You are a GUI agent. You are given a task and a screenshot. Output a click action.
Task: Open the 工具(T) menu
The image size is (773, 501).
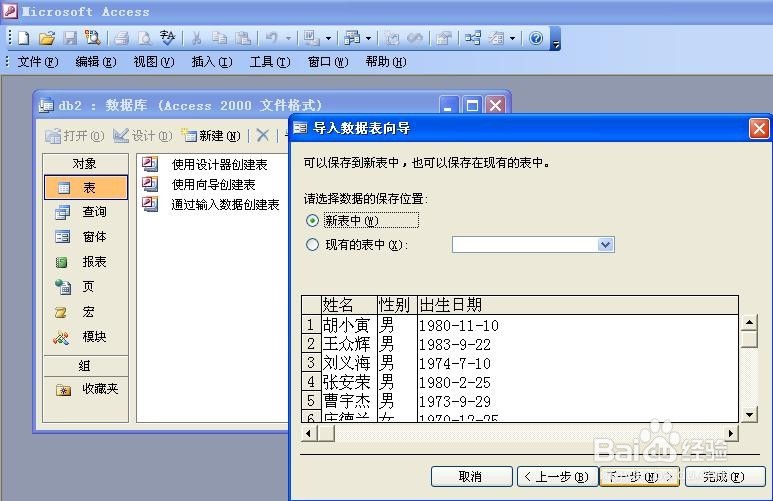pyautogui.click(x=270, y=62)
